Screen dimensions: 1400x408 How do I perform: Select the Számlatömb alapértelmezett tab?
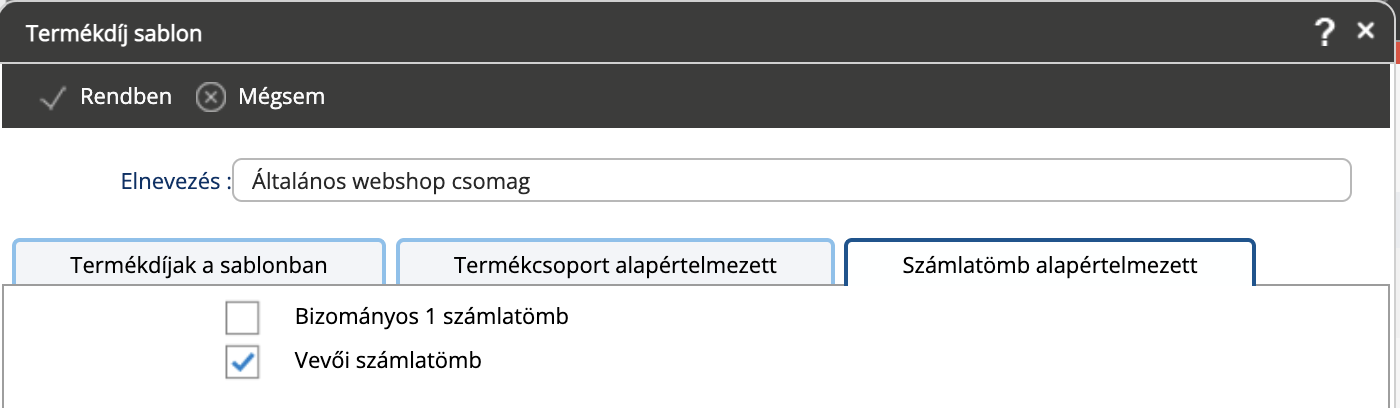point(1050,266)
